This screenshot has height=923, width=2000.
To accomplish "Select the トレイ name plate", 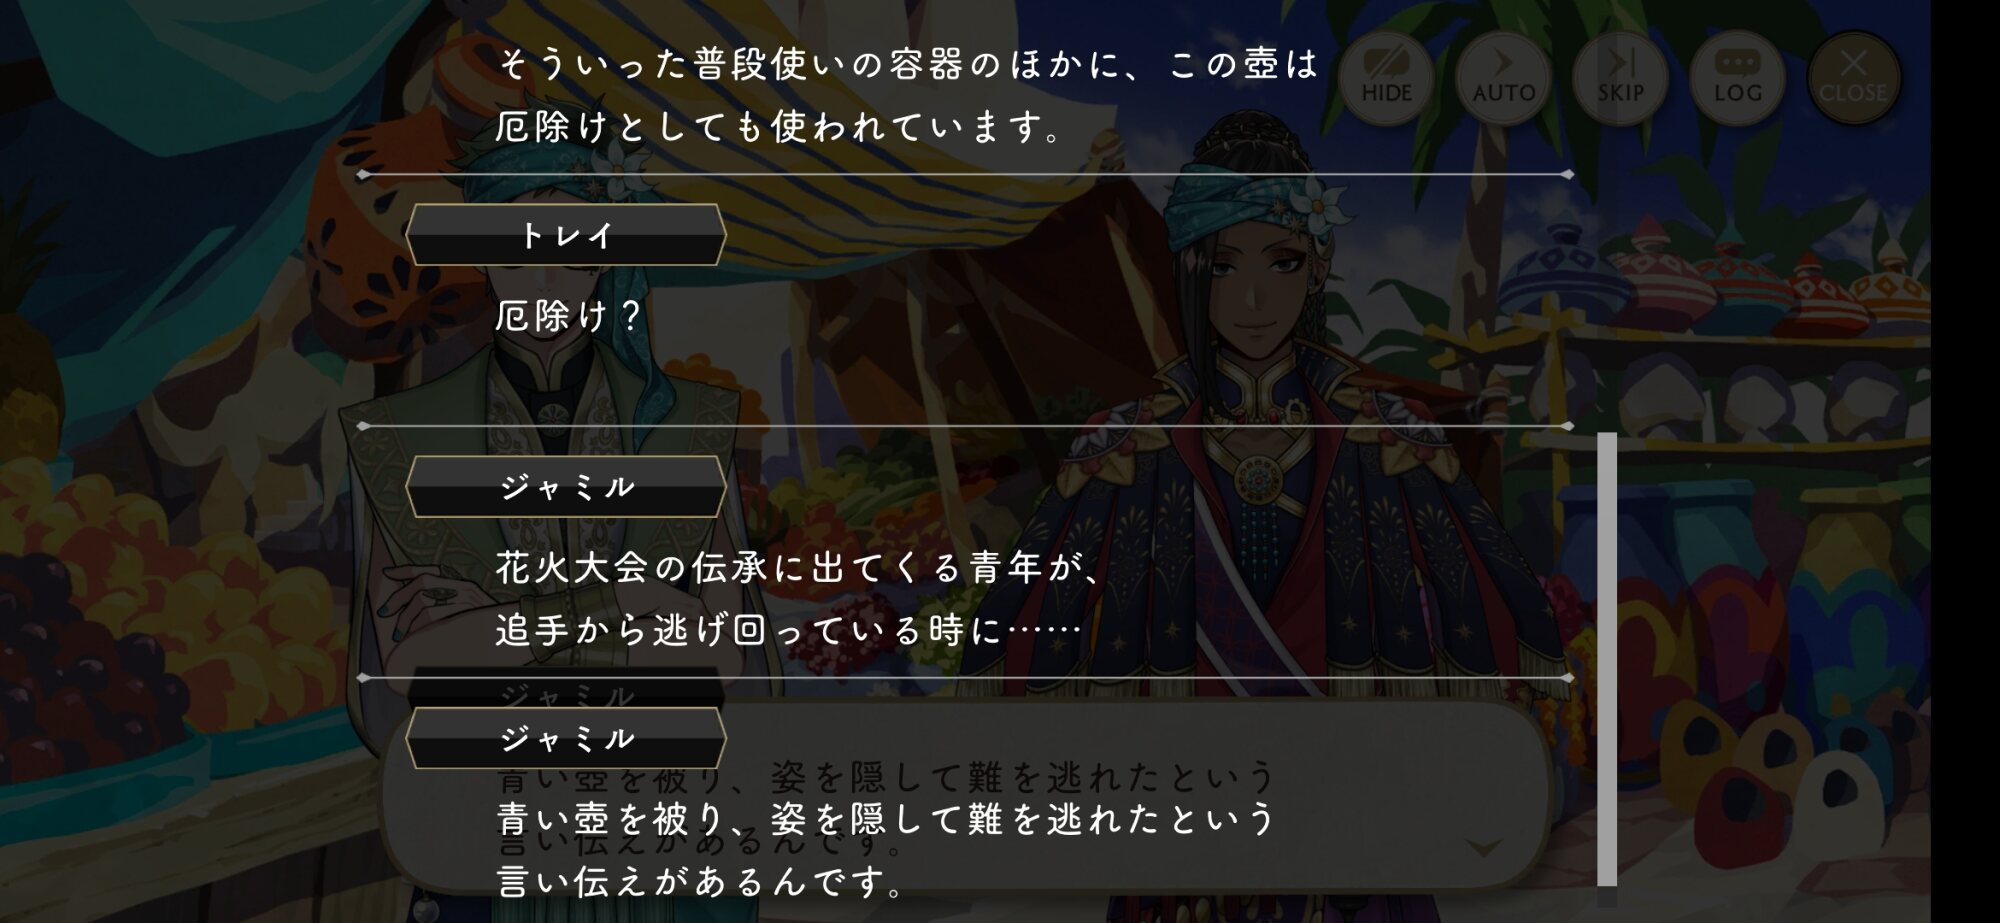I will (566, 235).
